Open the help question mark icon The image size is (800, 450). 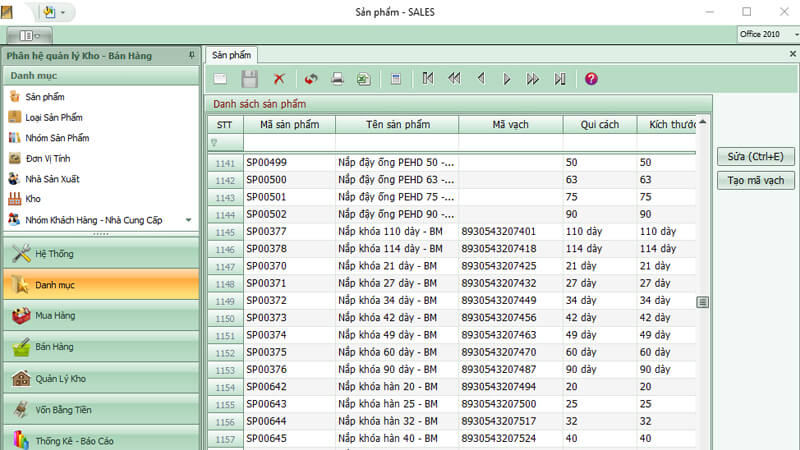pyautogui.click(x=591, y=79)
